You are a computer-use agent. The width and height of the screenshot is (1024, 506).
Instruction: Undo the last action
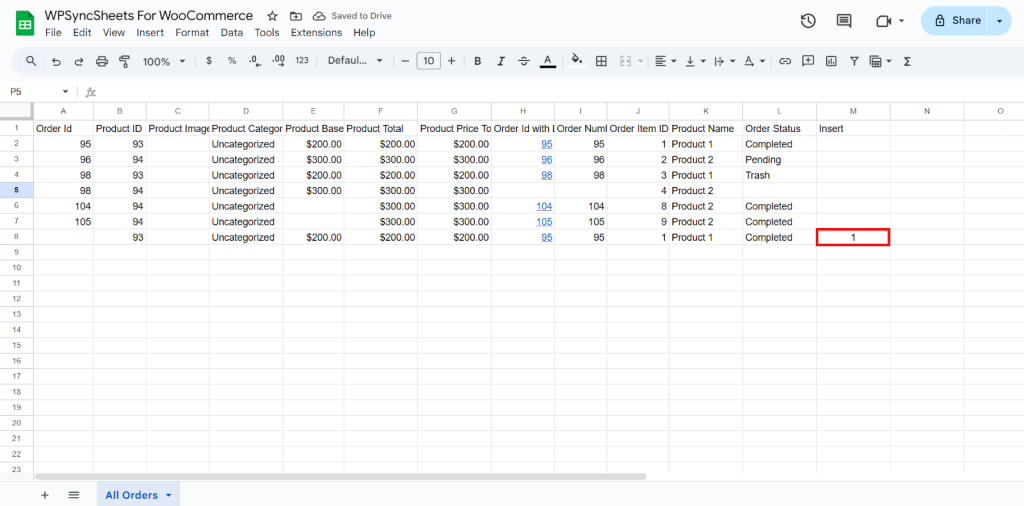pos(56,61)
